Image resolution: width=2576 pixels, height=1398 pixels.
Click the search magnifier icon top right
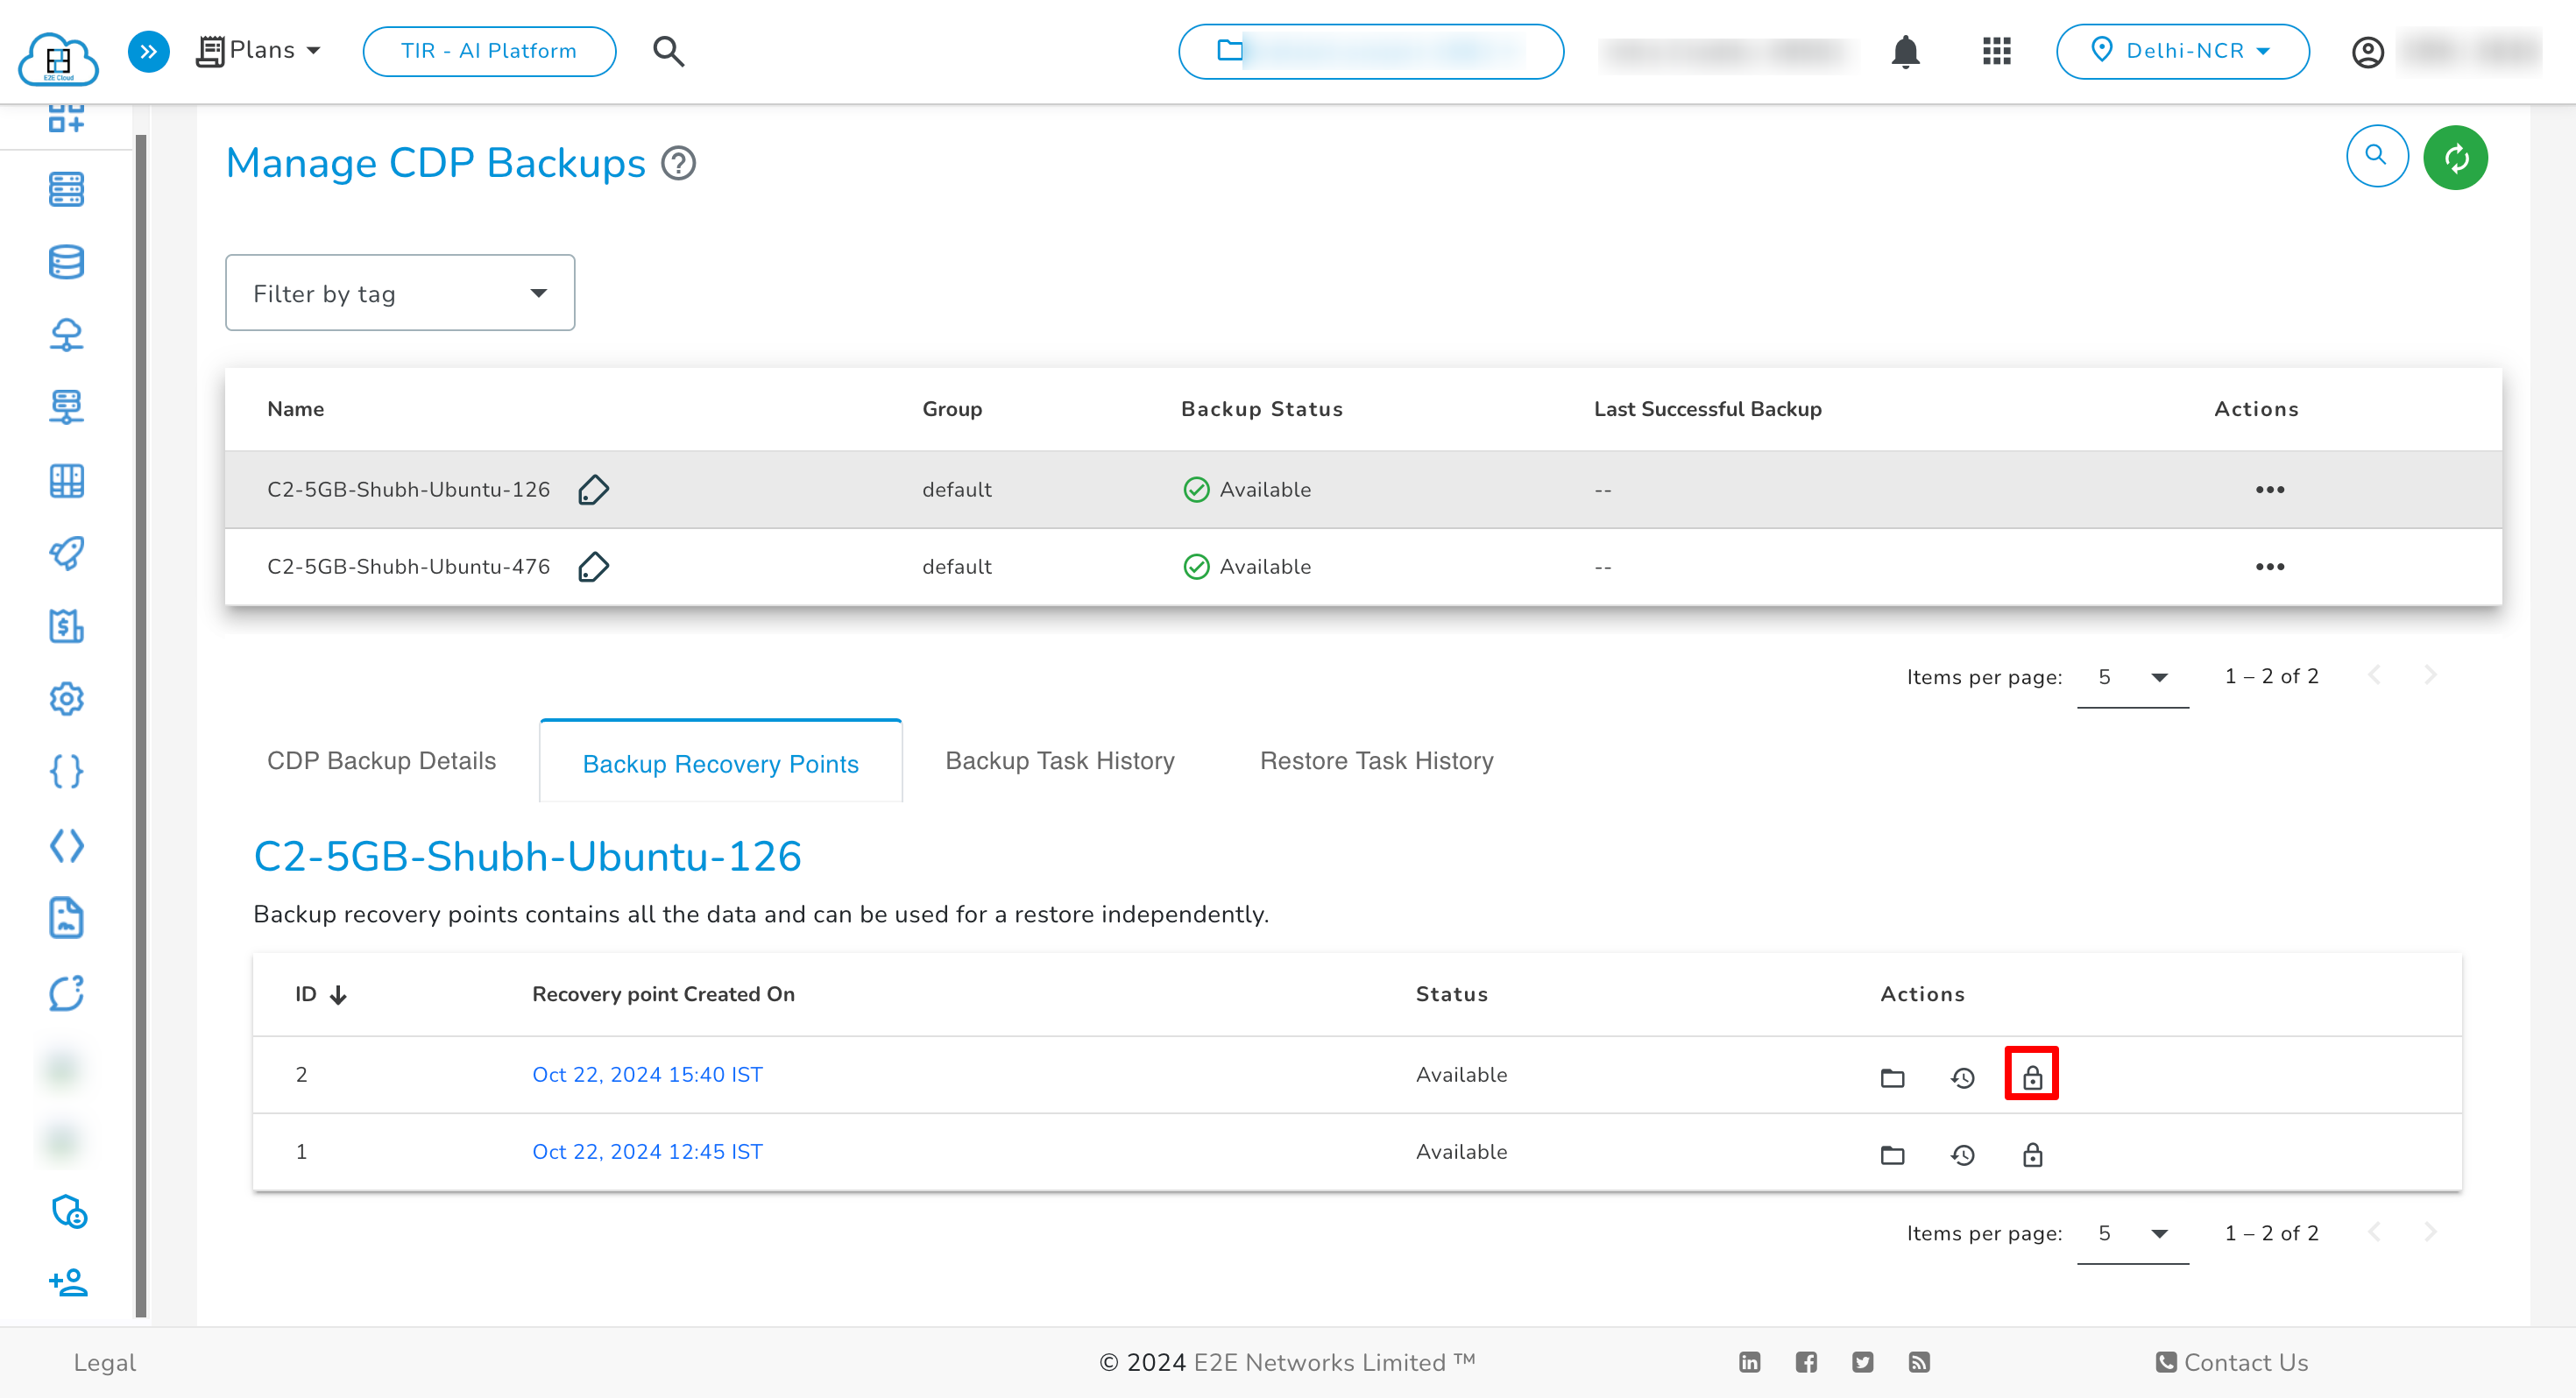click(x=2376, y=157)
